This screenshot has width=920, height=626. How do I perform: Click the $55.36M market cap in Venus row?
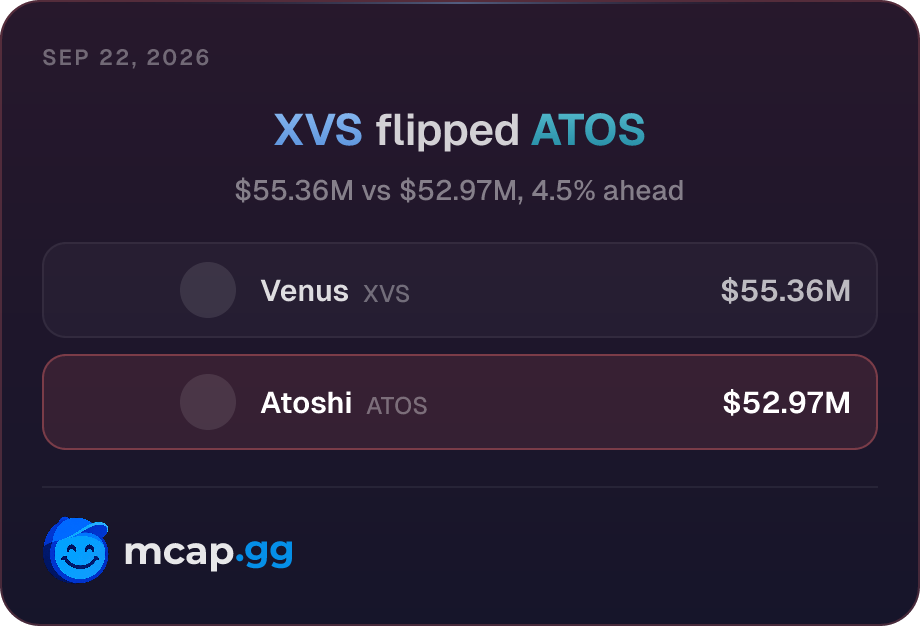[x=786, y=290]
